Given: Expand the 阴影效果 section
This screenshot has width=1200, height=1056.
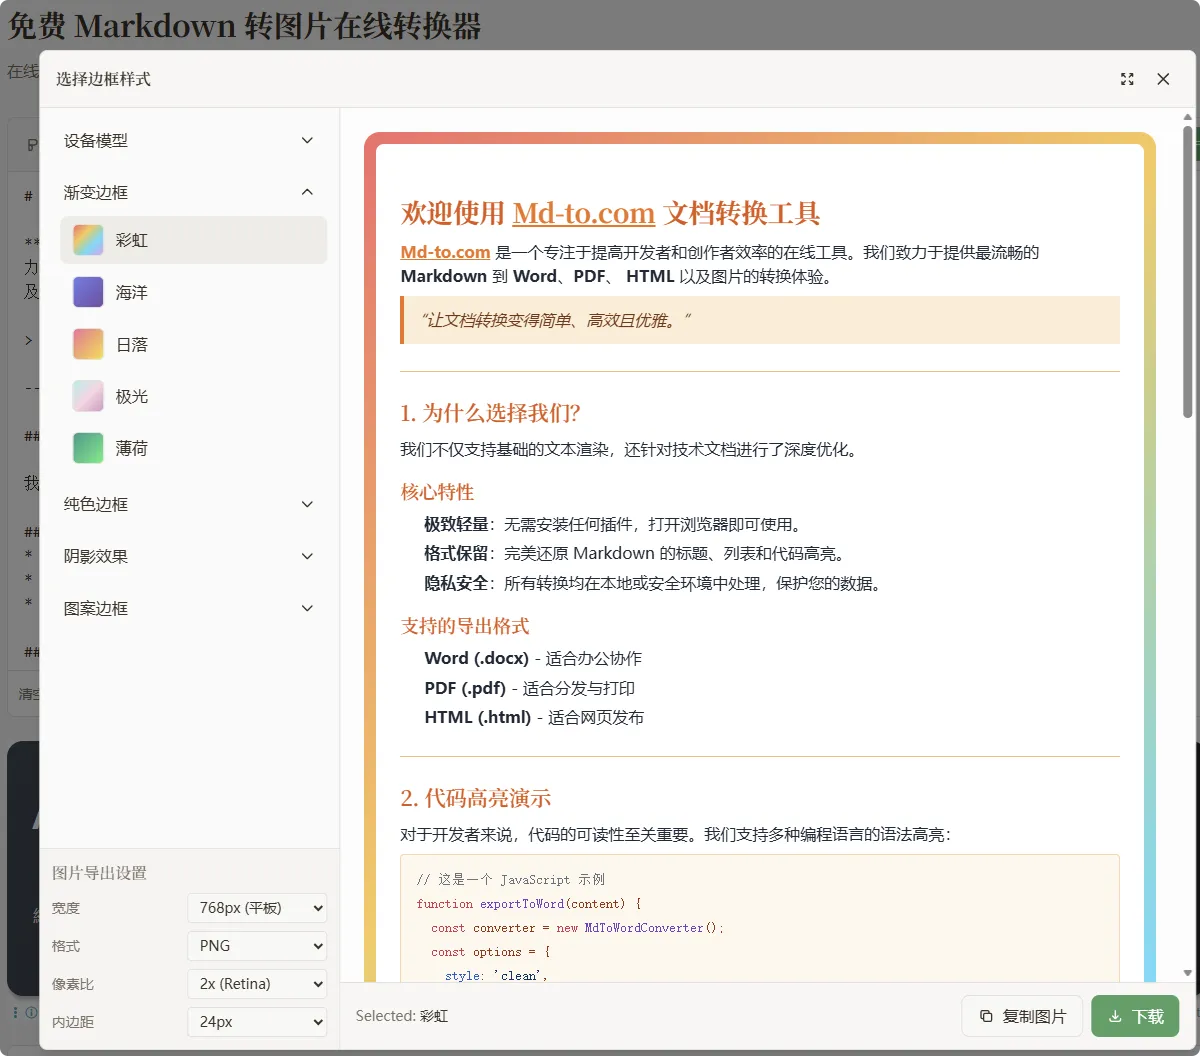Looking at the screenshot, I should (x=189, y=556).
